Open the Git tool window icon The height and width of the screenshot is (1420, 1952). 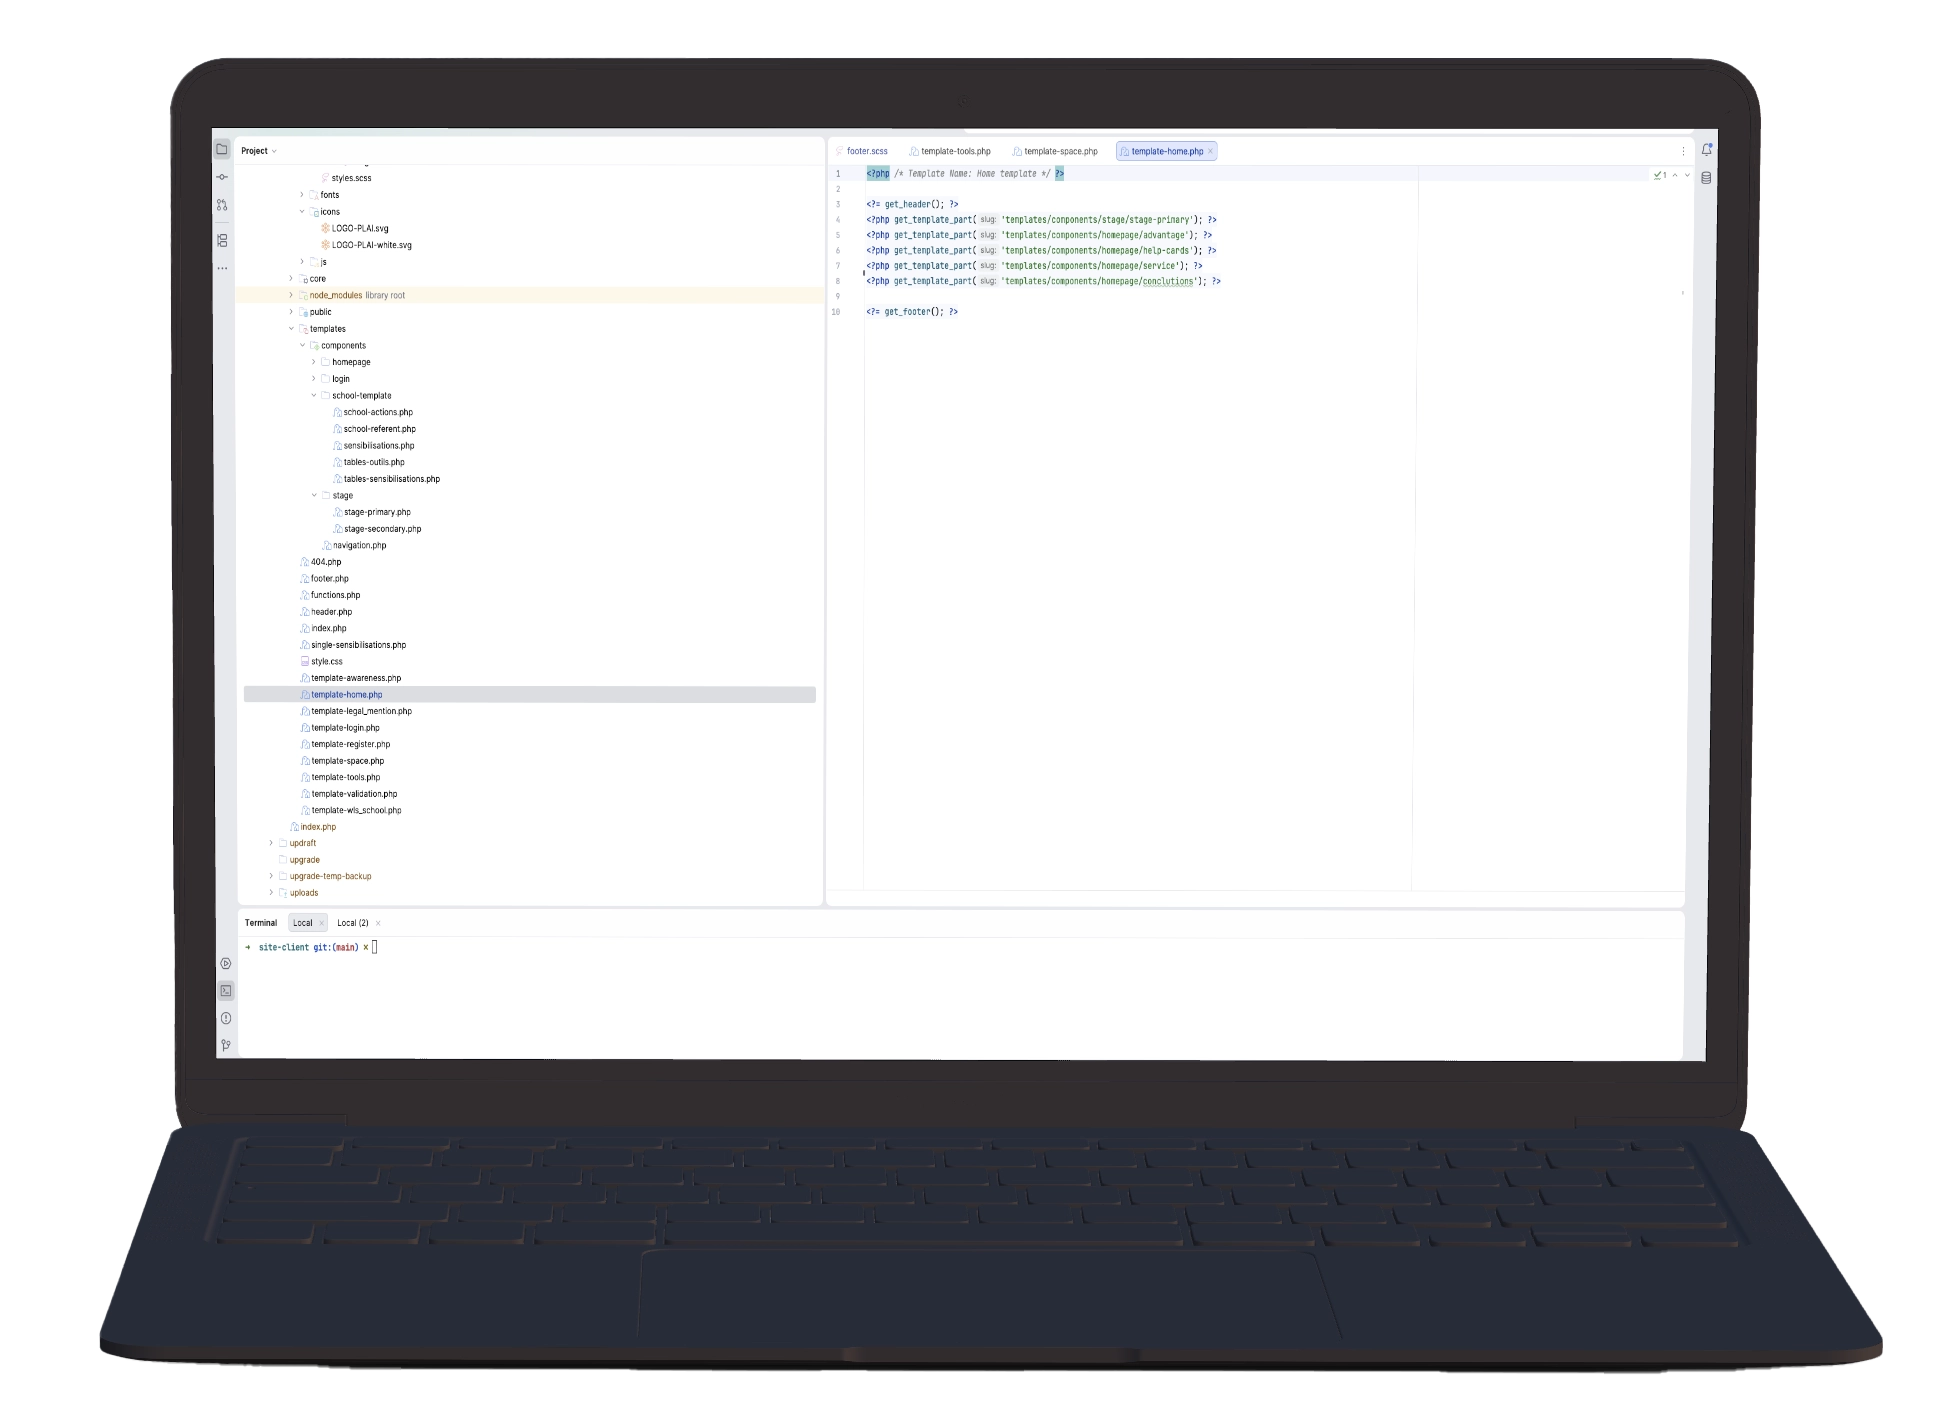(226, 1045)
